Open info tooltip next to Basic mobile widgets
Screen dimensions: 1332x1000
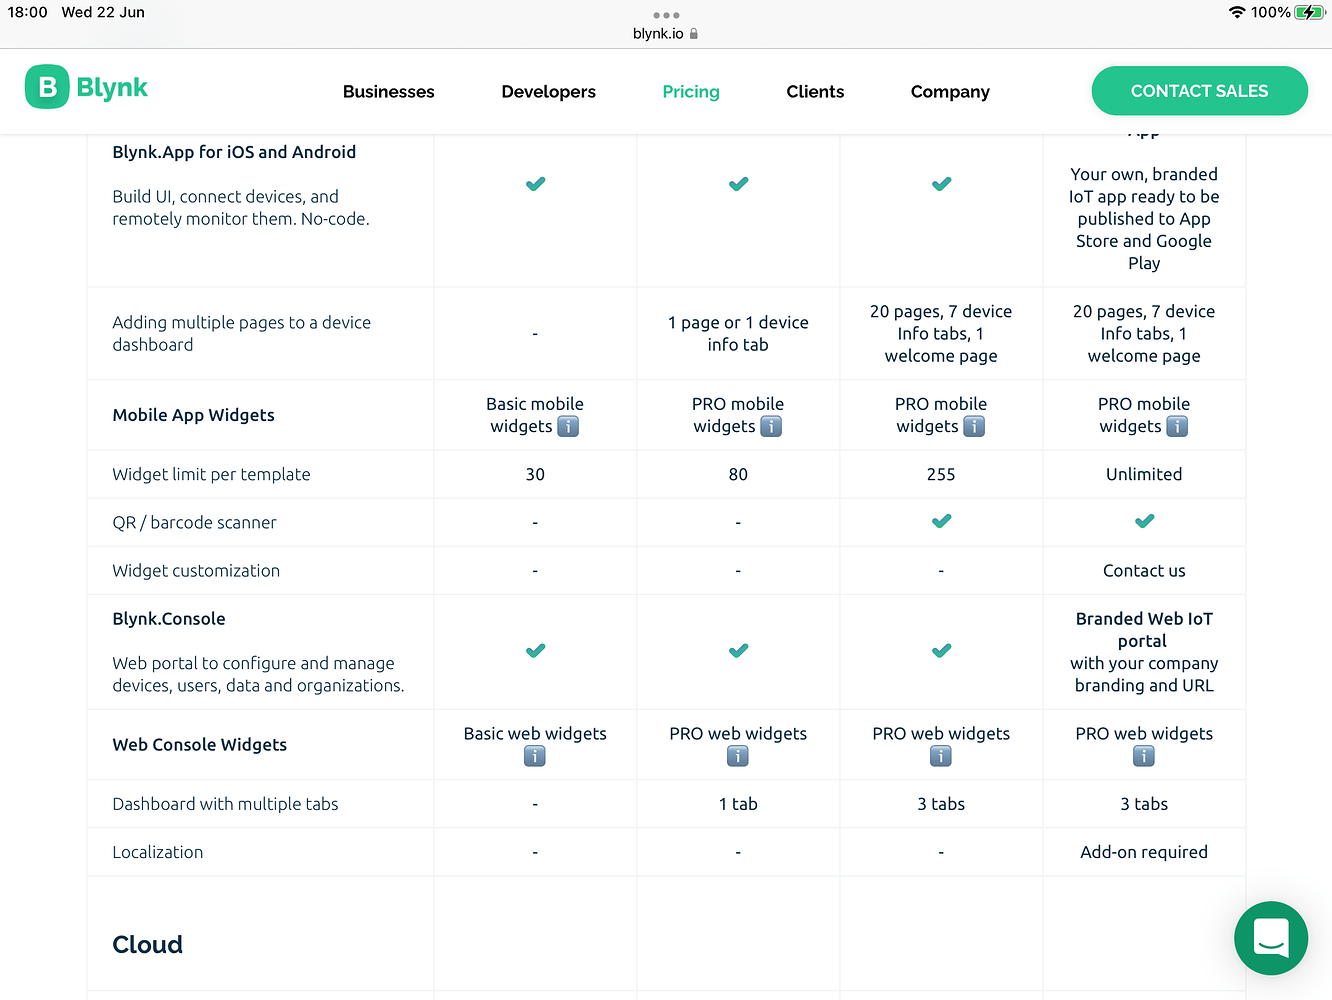coord(567,426)
